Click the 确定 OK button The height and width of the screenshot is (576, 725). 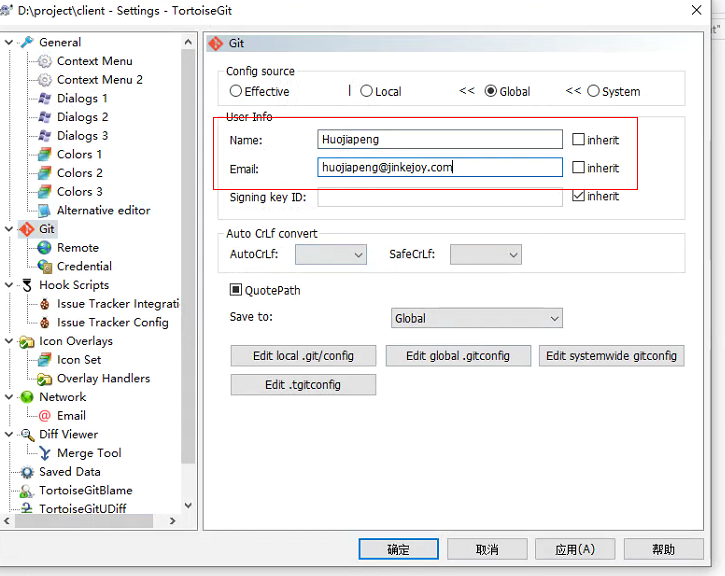click(x=399, y=549)
